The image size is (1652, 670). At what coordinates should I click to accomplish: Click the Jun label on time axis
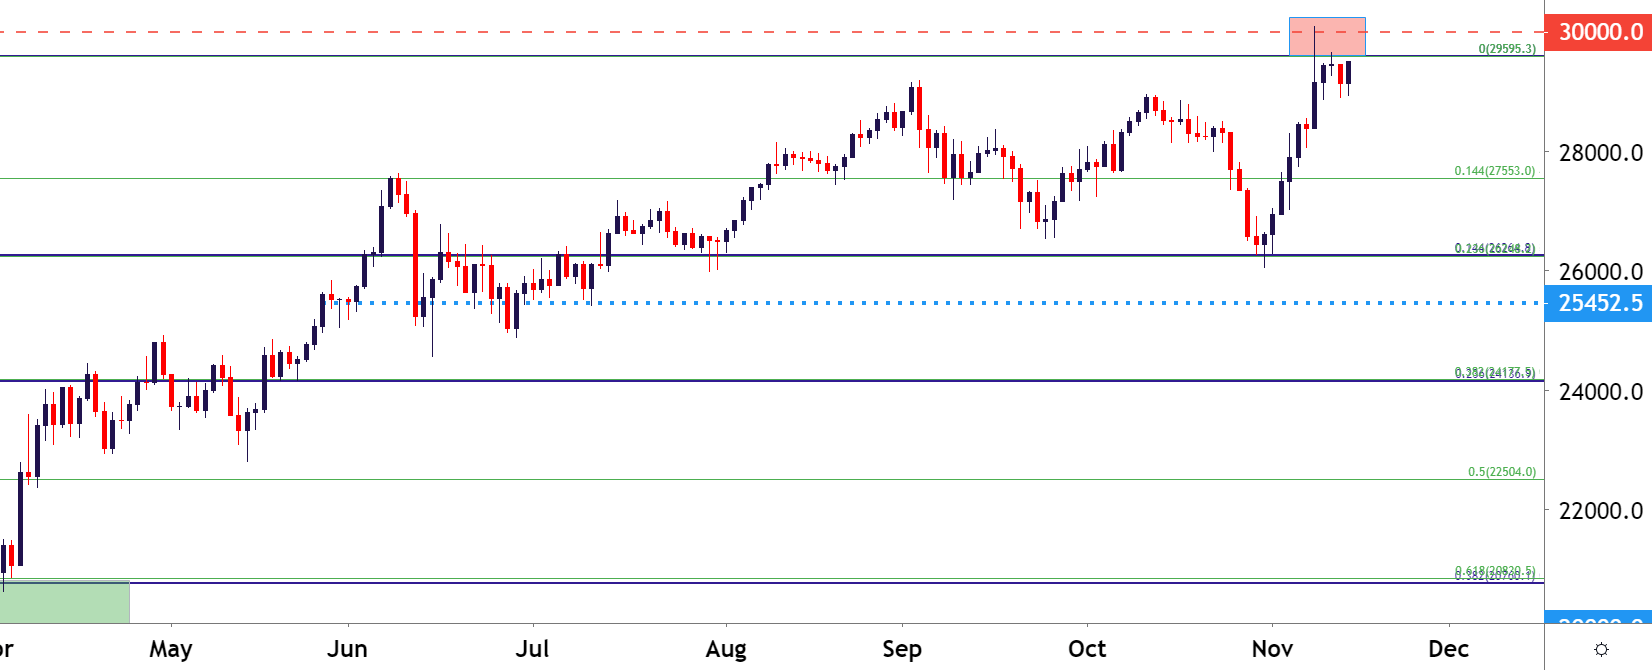coord(347,649)
